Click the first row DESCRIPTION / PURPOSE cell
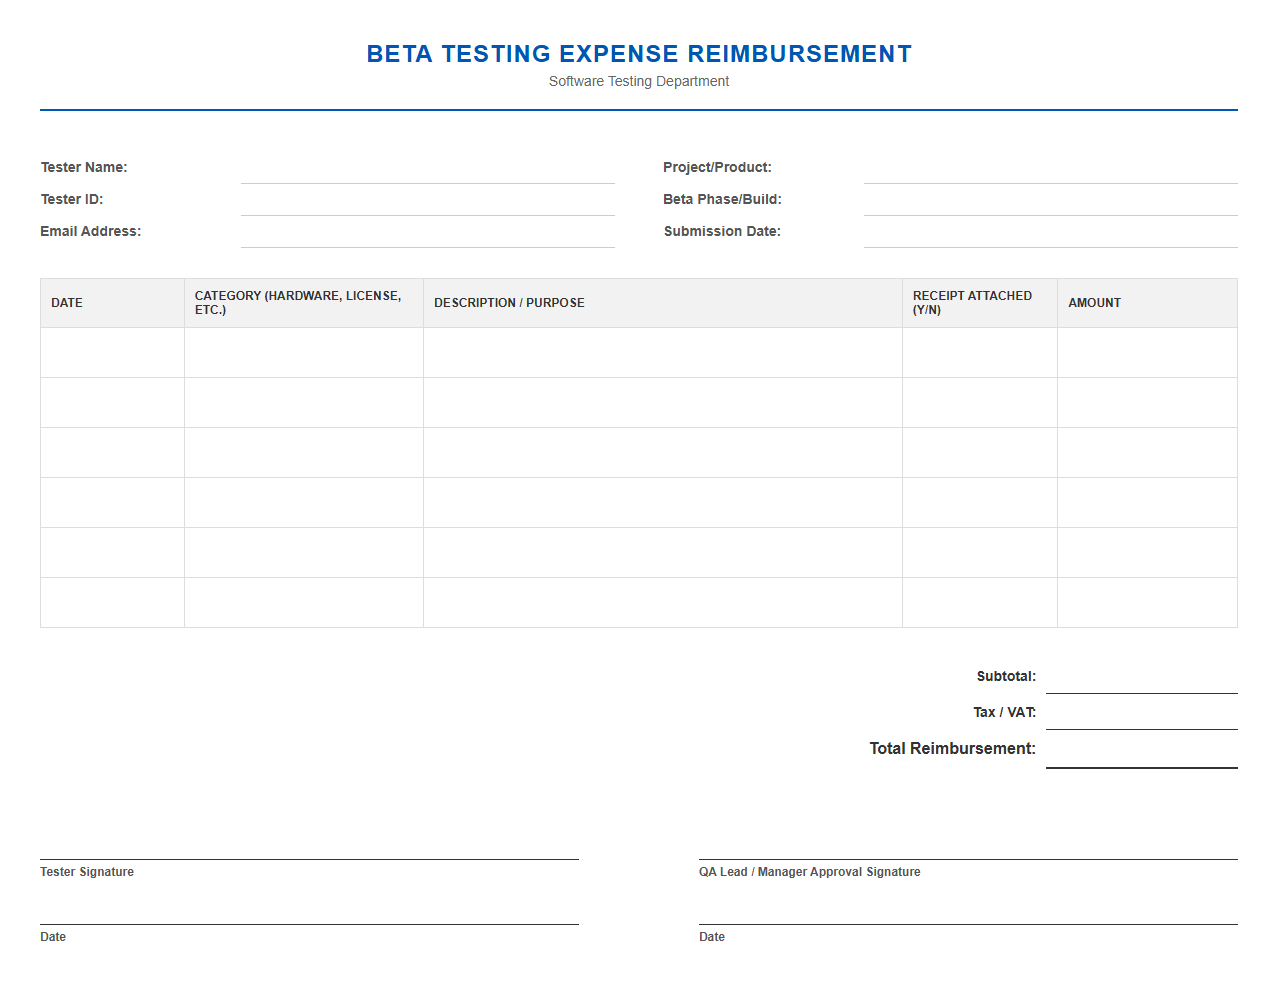The image size is (1278, 984). 663,353
